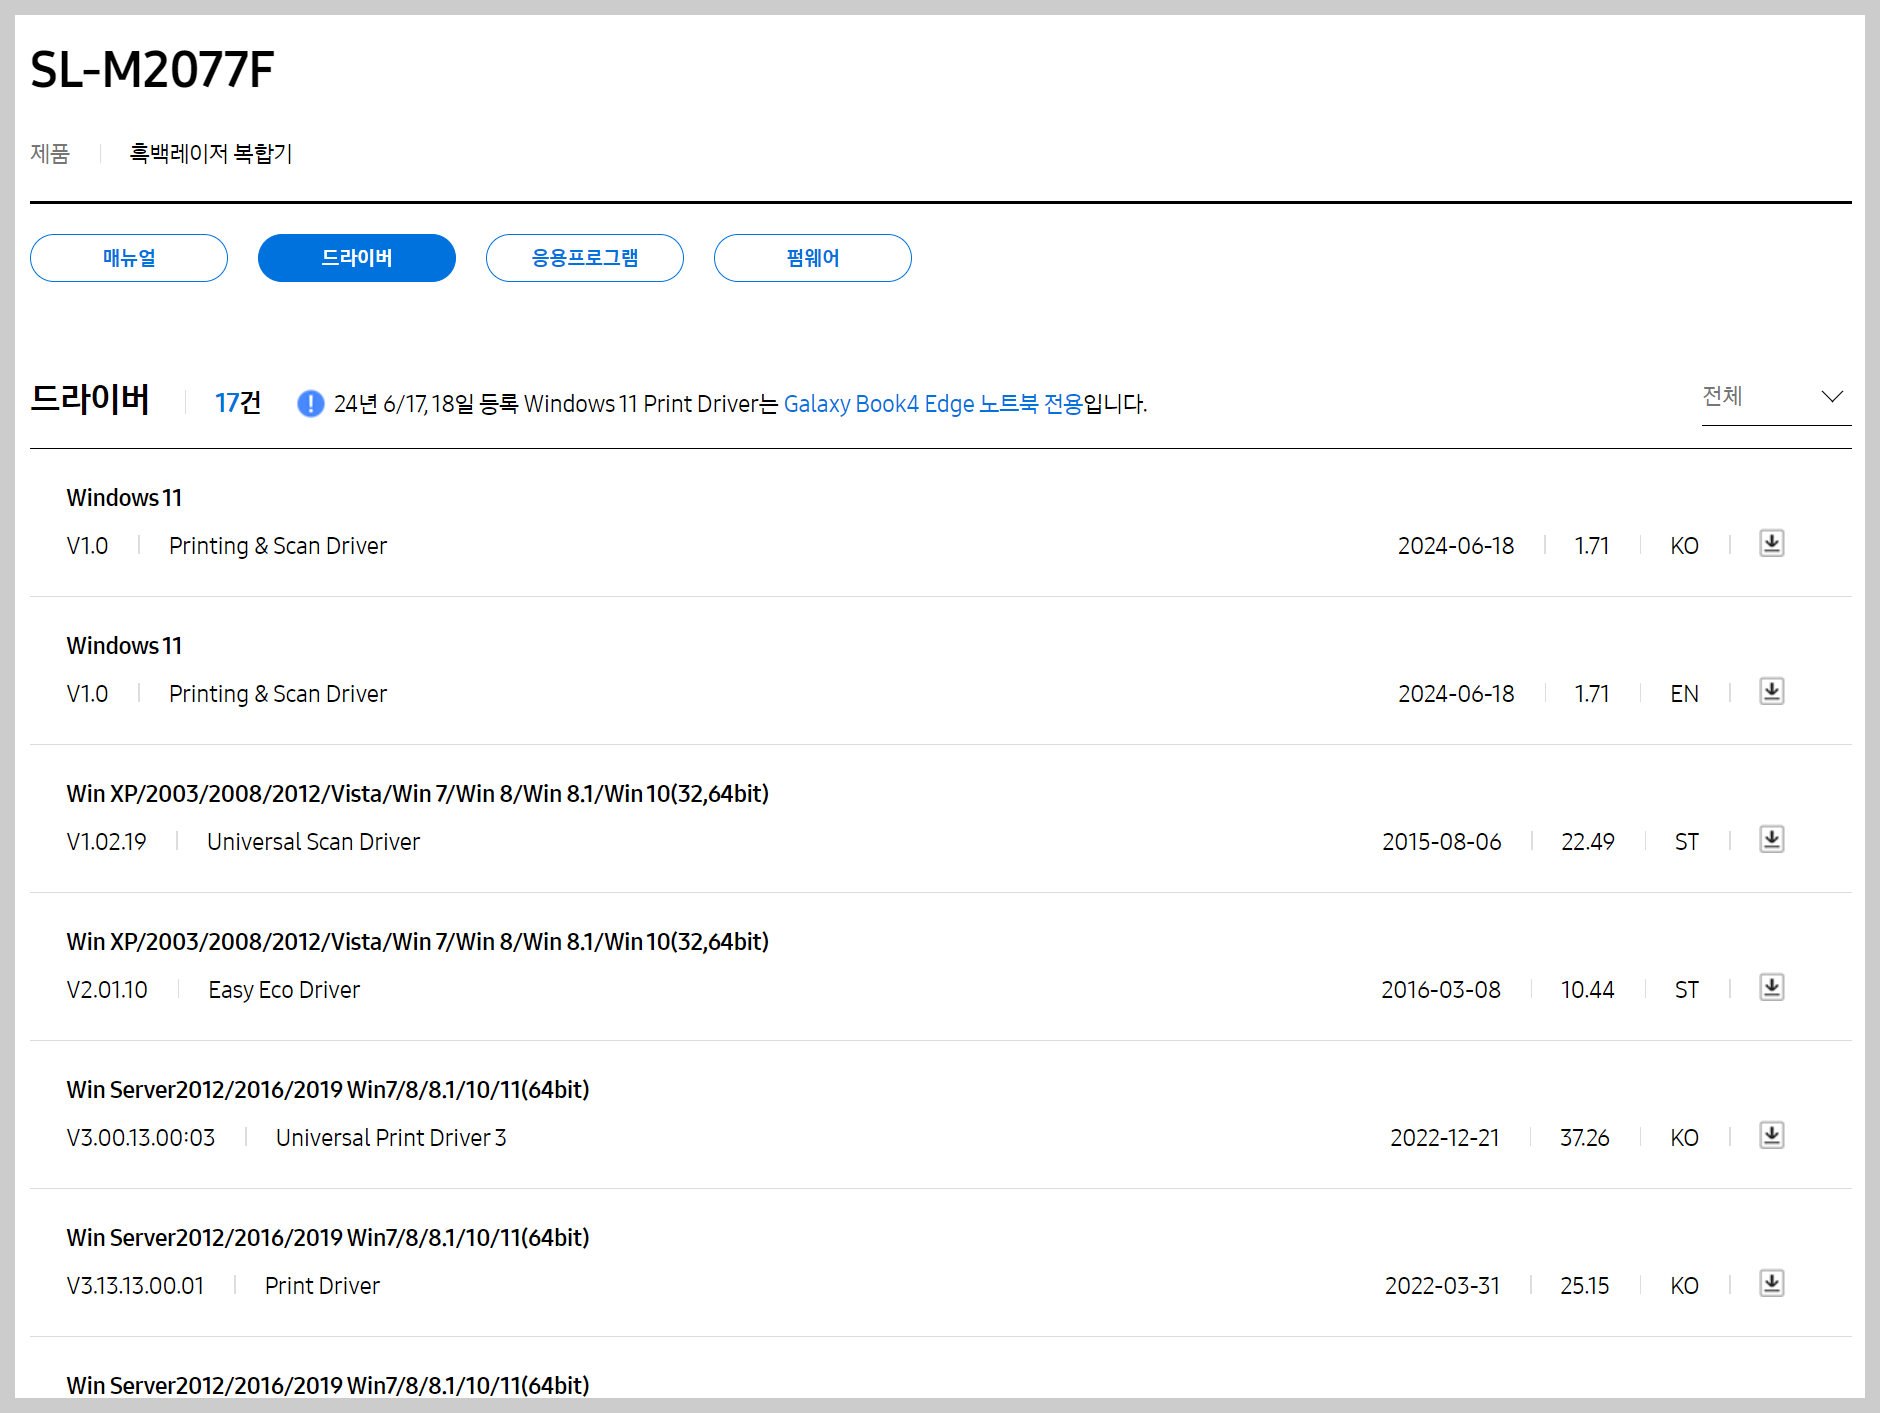Viewport: 1880px width, 1413px height.
Task: Click the 22.49 file size
Action: (x=1588, y=842)
